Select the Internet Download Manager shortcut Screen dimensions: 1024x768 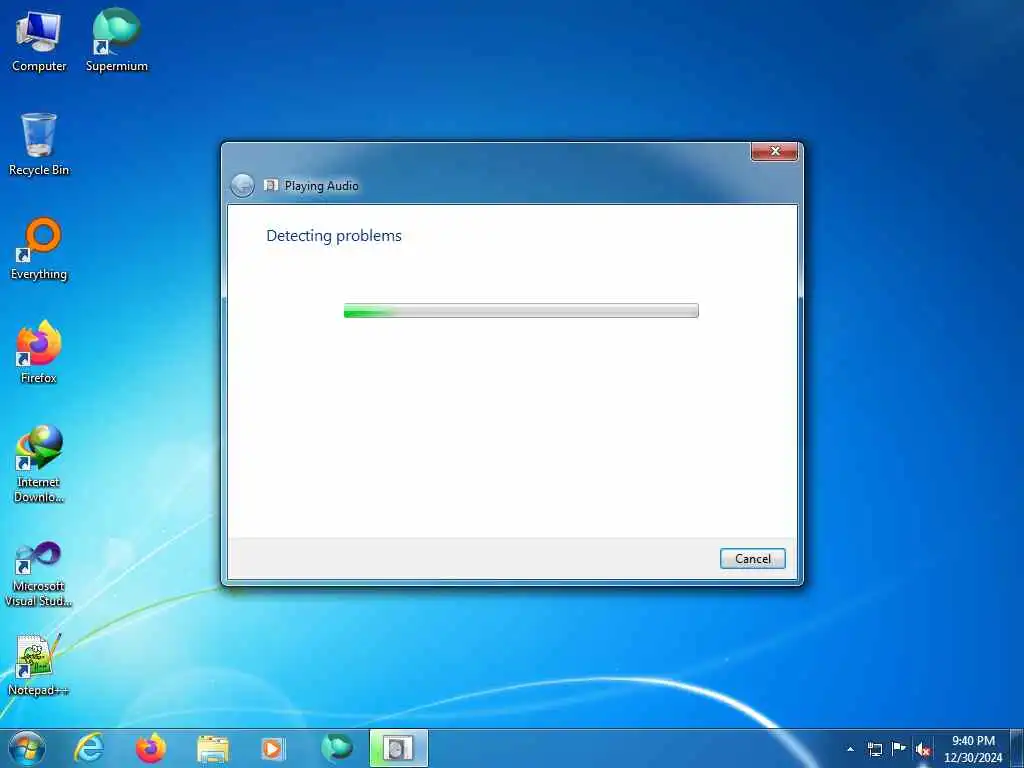(39, 464)
